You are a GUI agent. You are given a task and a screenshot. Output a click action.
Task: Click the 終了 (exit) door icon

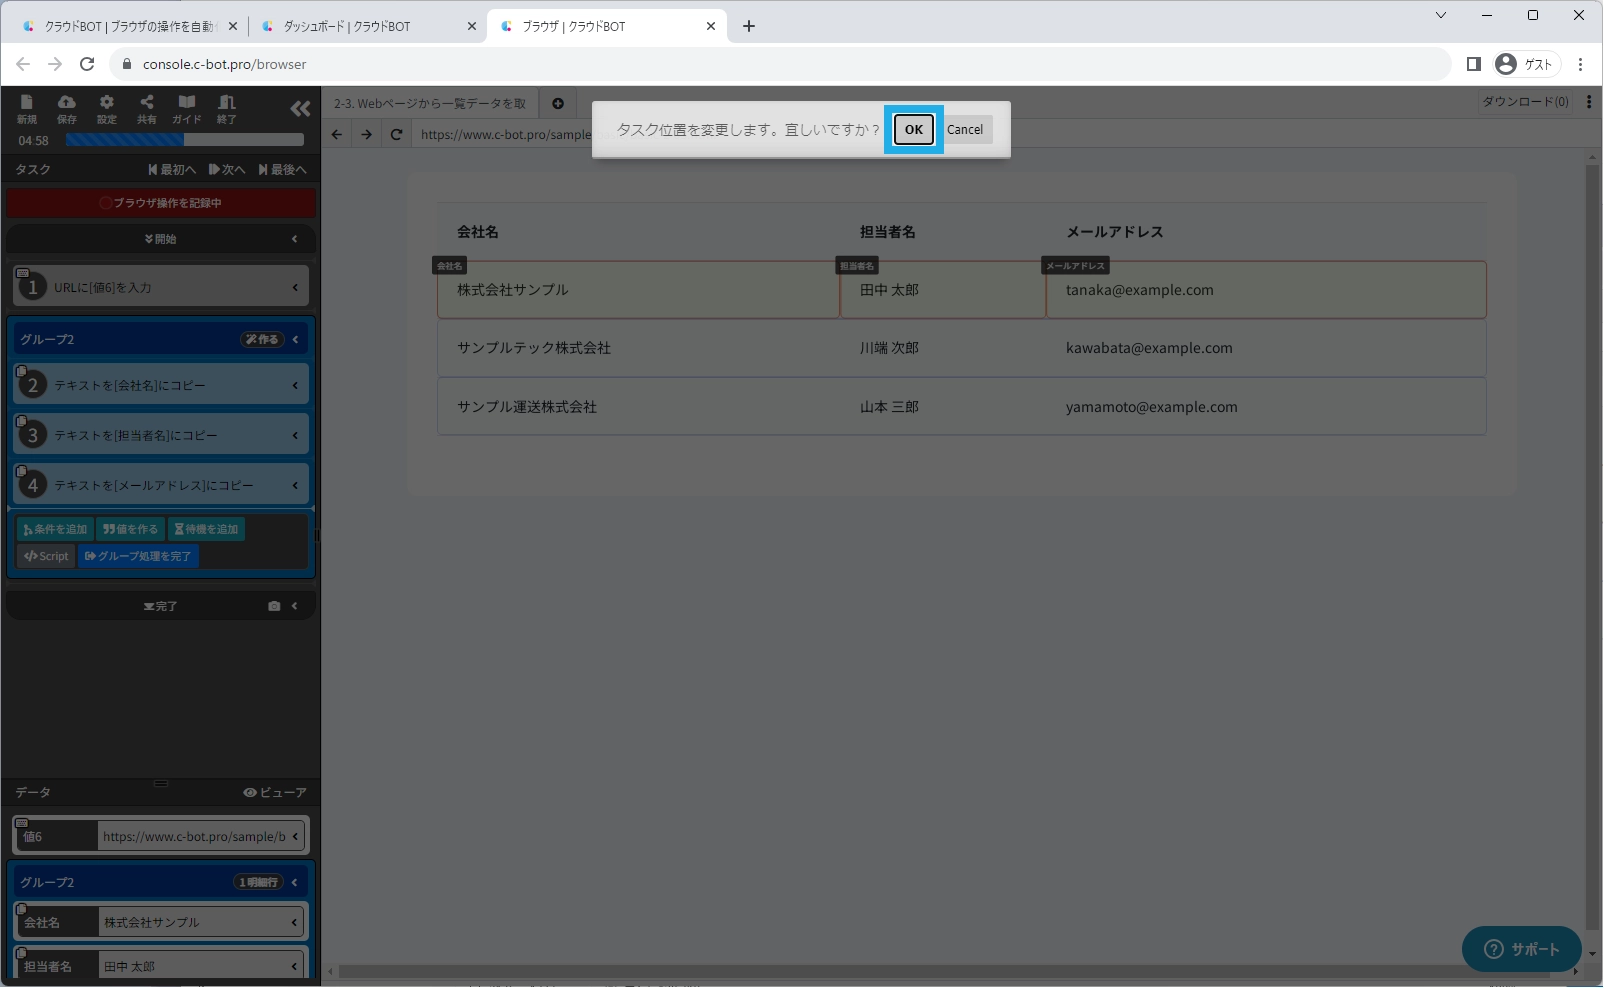pyautogui.click(x=227, y=108)
